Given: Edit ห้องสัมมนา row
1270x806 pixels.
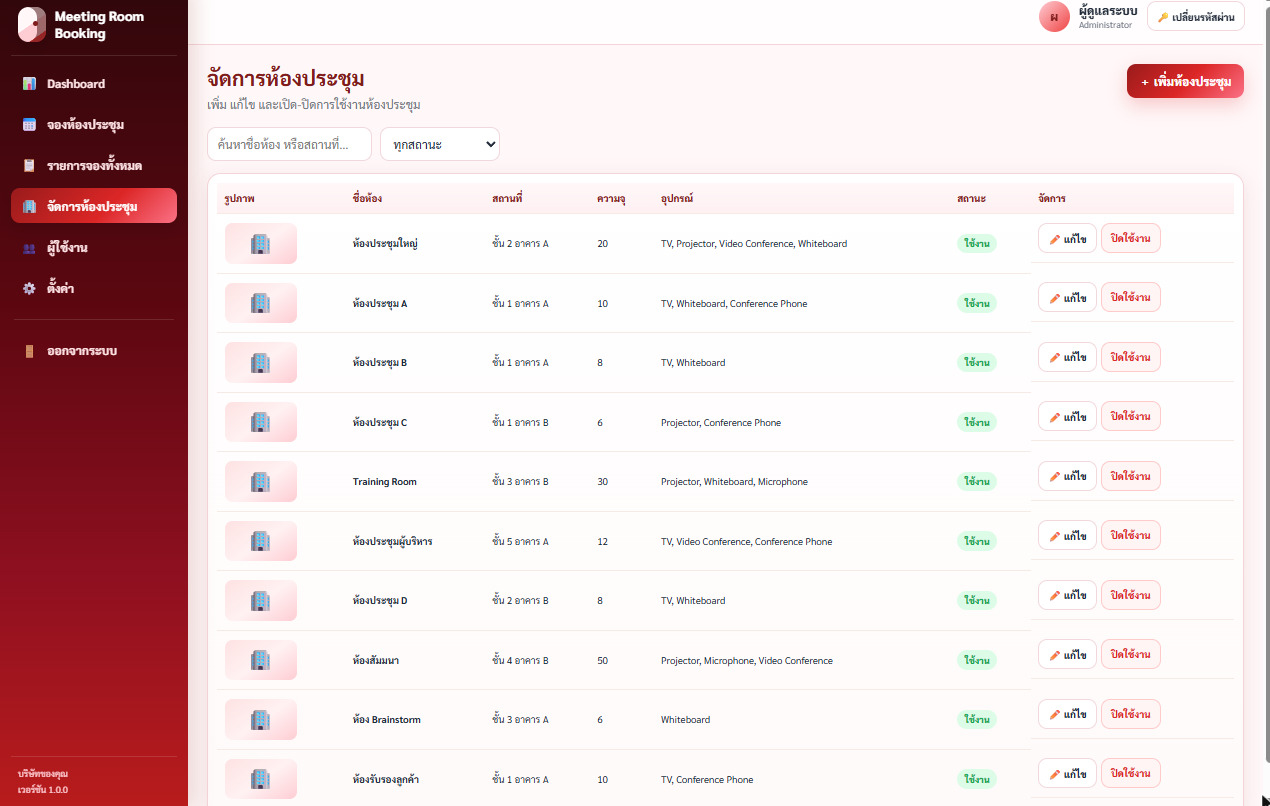Looking at the screenshot, I should tap(1067, 654).
